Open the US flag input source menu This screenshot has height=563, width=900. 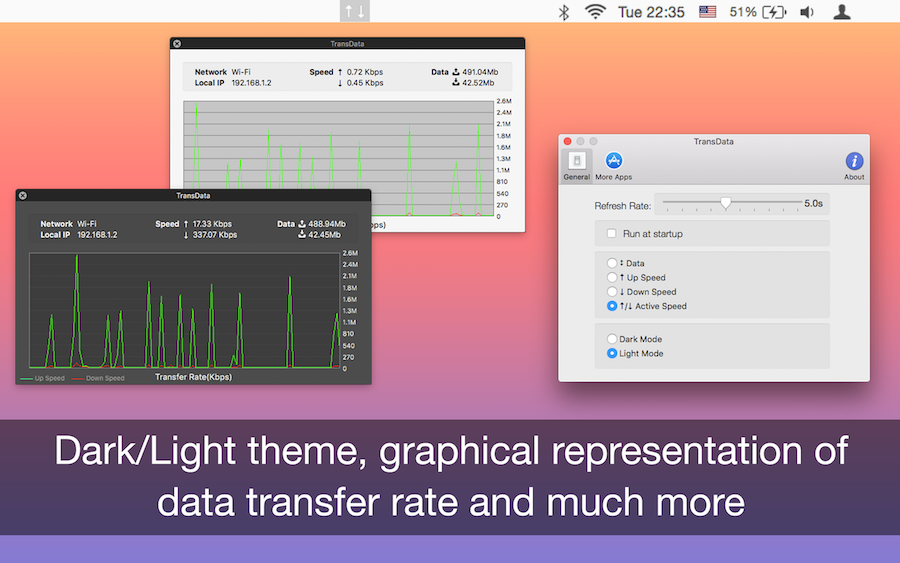click(707, 11)
